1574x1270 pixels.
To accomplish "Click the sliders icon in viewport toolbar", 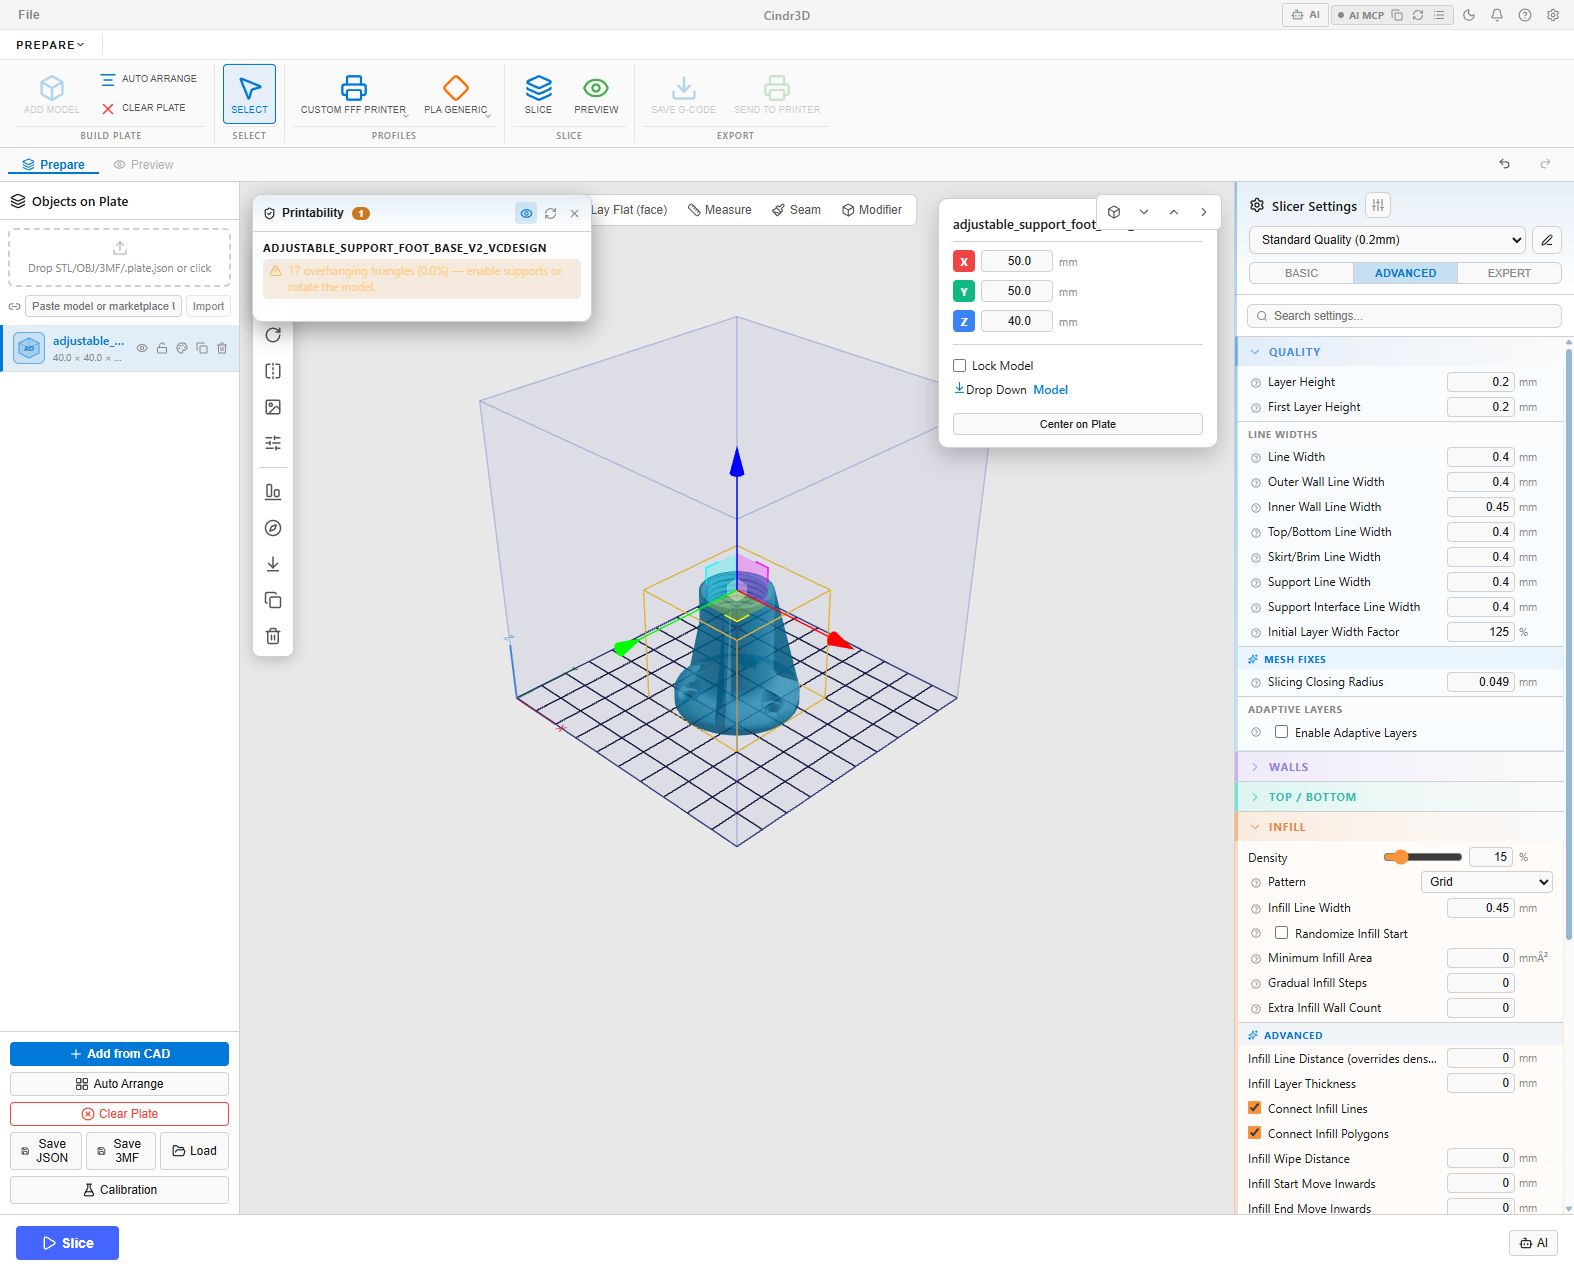I will point(273,443).
